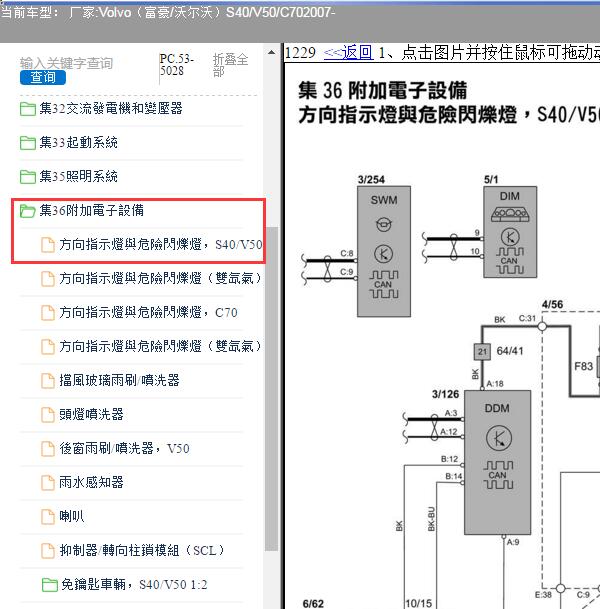Click folder icon beside 集33起動系統
Viewport: 600px width, 609px height.
pos(28,143)
